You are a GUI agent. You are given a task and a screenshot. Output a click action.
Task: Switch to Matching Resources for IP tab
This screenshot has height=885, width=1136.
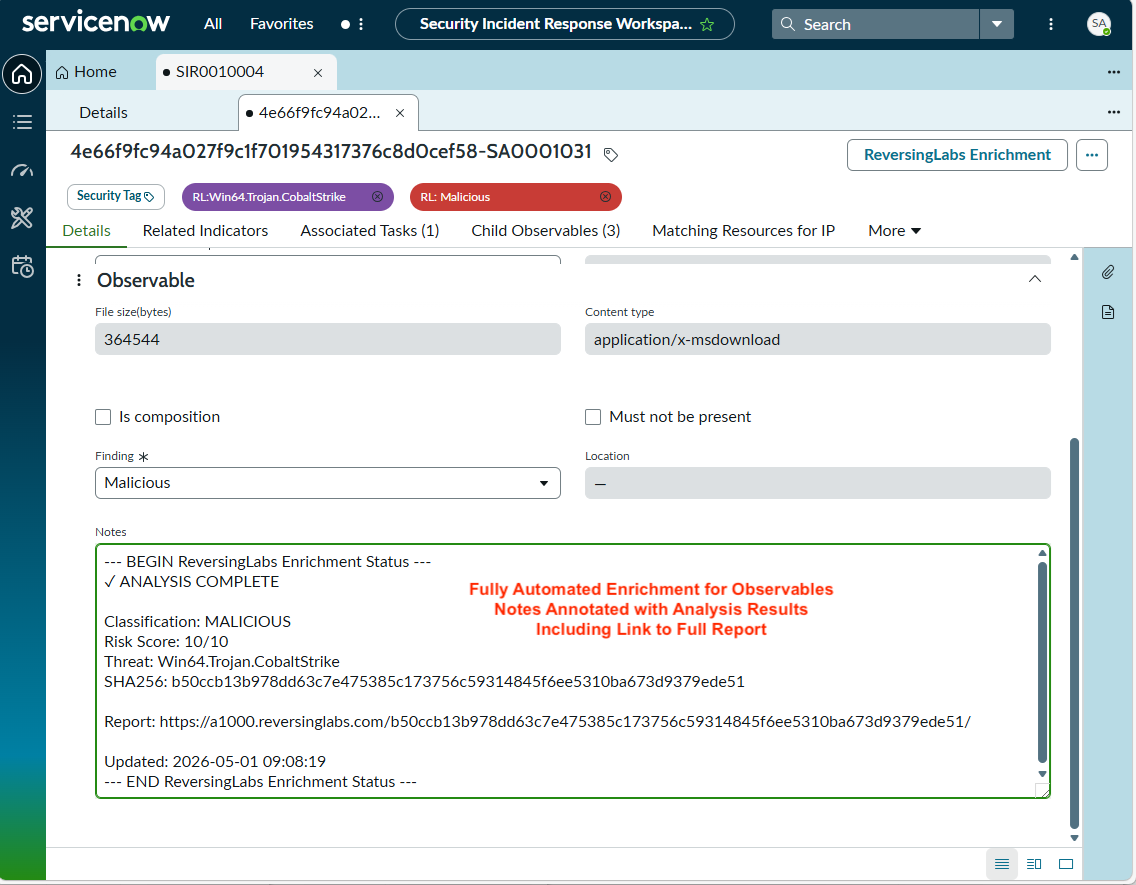[x=743, y=231]
